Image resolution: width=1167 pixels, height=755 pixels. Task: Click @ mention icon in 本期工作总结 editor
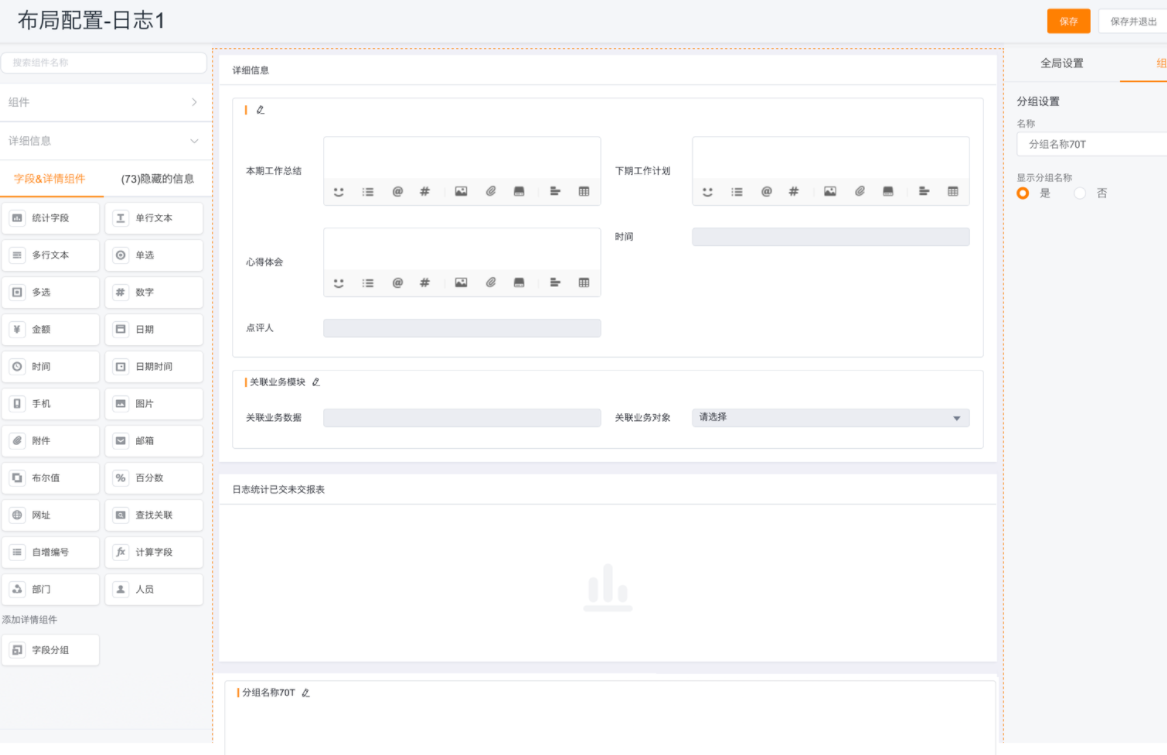click(397, 191)
